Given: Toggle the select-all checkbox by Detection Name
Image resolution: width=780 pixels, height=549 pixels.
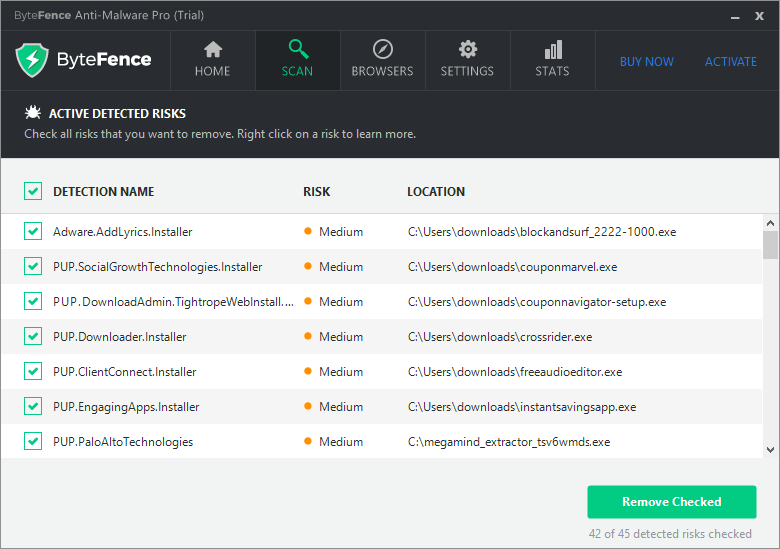Looking at the screenshot, I should [x=33, y=191].
